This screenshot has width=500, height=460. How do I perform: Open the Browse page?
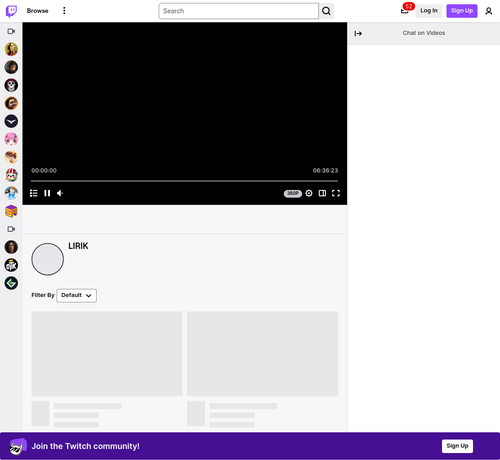pyautogui.click(x=37, y=11)
